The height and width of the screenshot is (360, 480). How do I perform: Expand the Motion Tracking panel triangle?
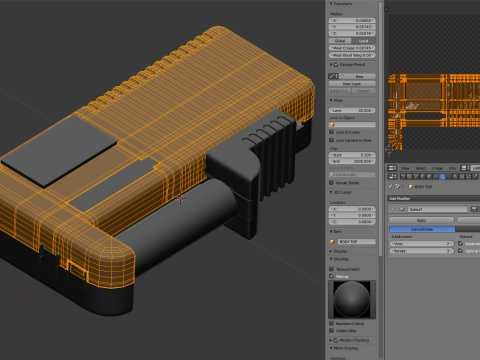(x=331, y=340)
